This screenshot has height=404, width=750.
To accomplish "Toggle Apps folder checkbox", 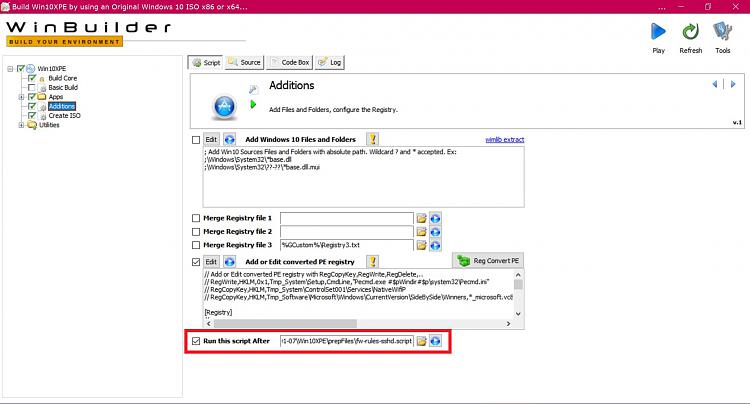I will pos(32,97).
